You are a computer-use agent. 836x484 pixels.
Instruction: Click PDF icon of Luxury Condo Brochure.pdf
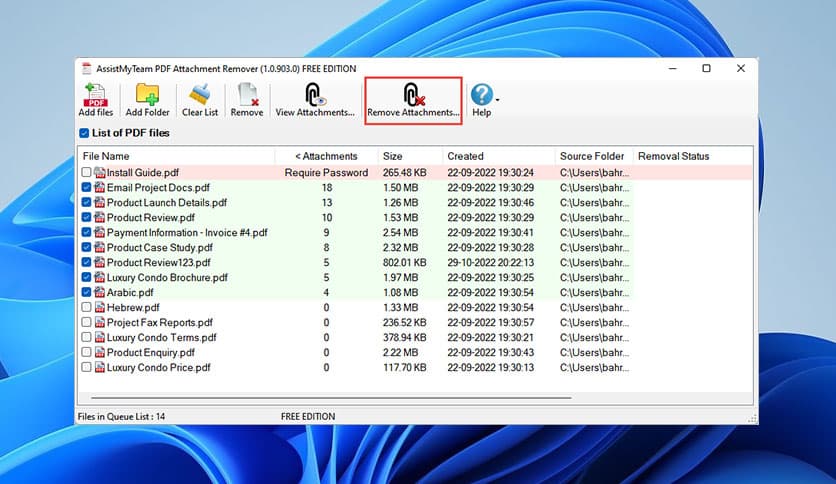pos(100,277)
